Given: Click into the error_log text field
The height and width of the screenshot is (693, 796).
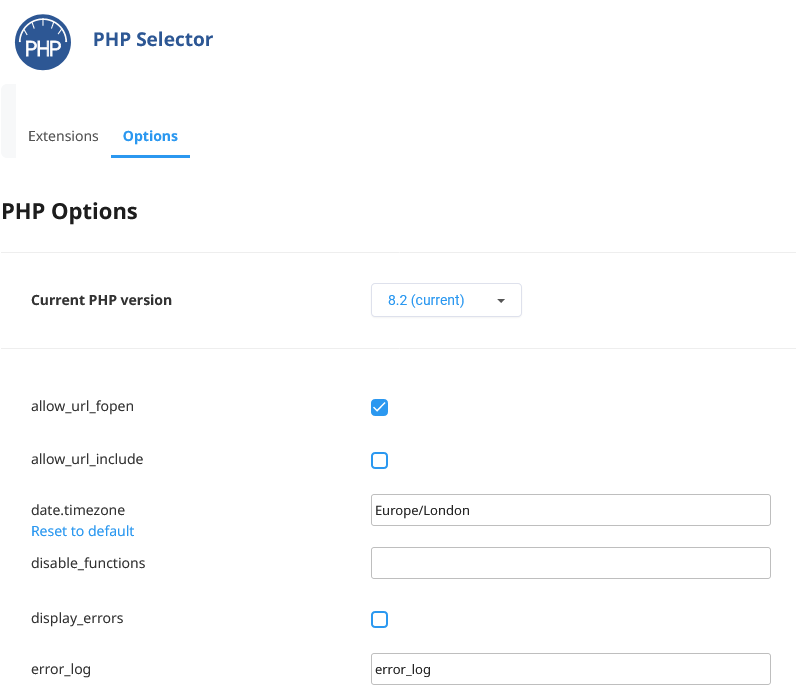Looking at the screenshot, I should coord(570,669).
